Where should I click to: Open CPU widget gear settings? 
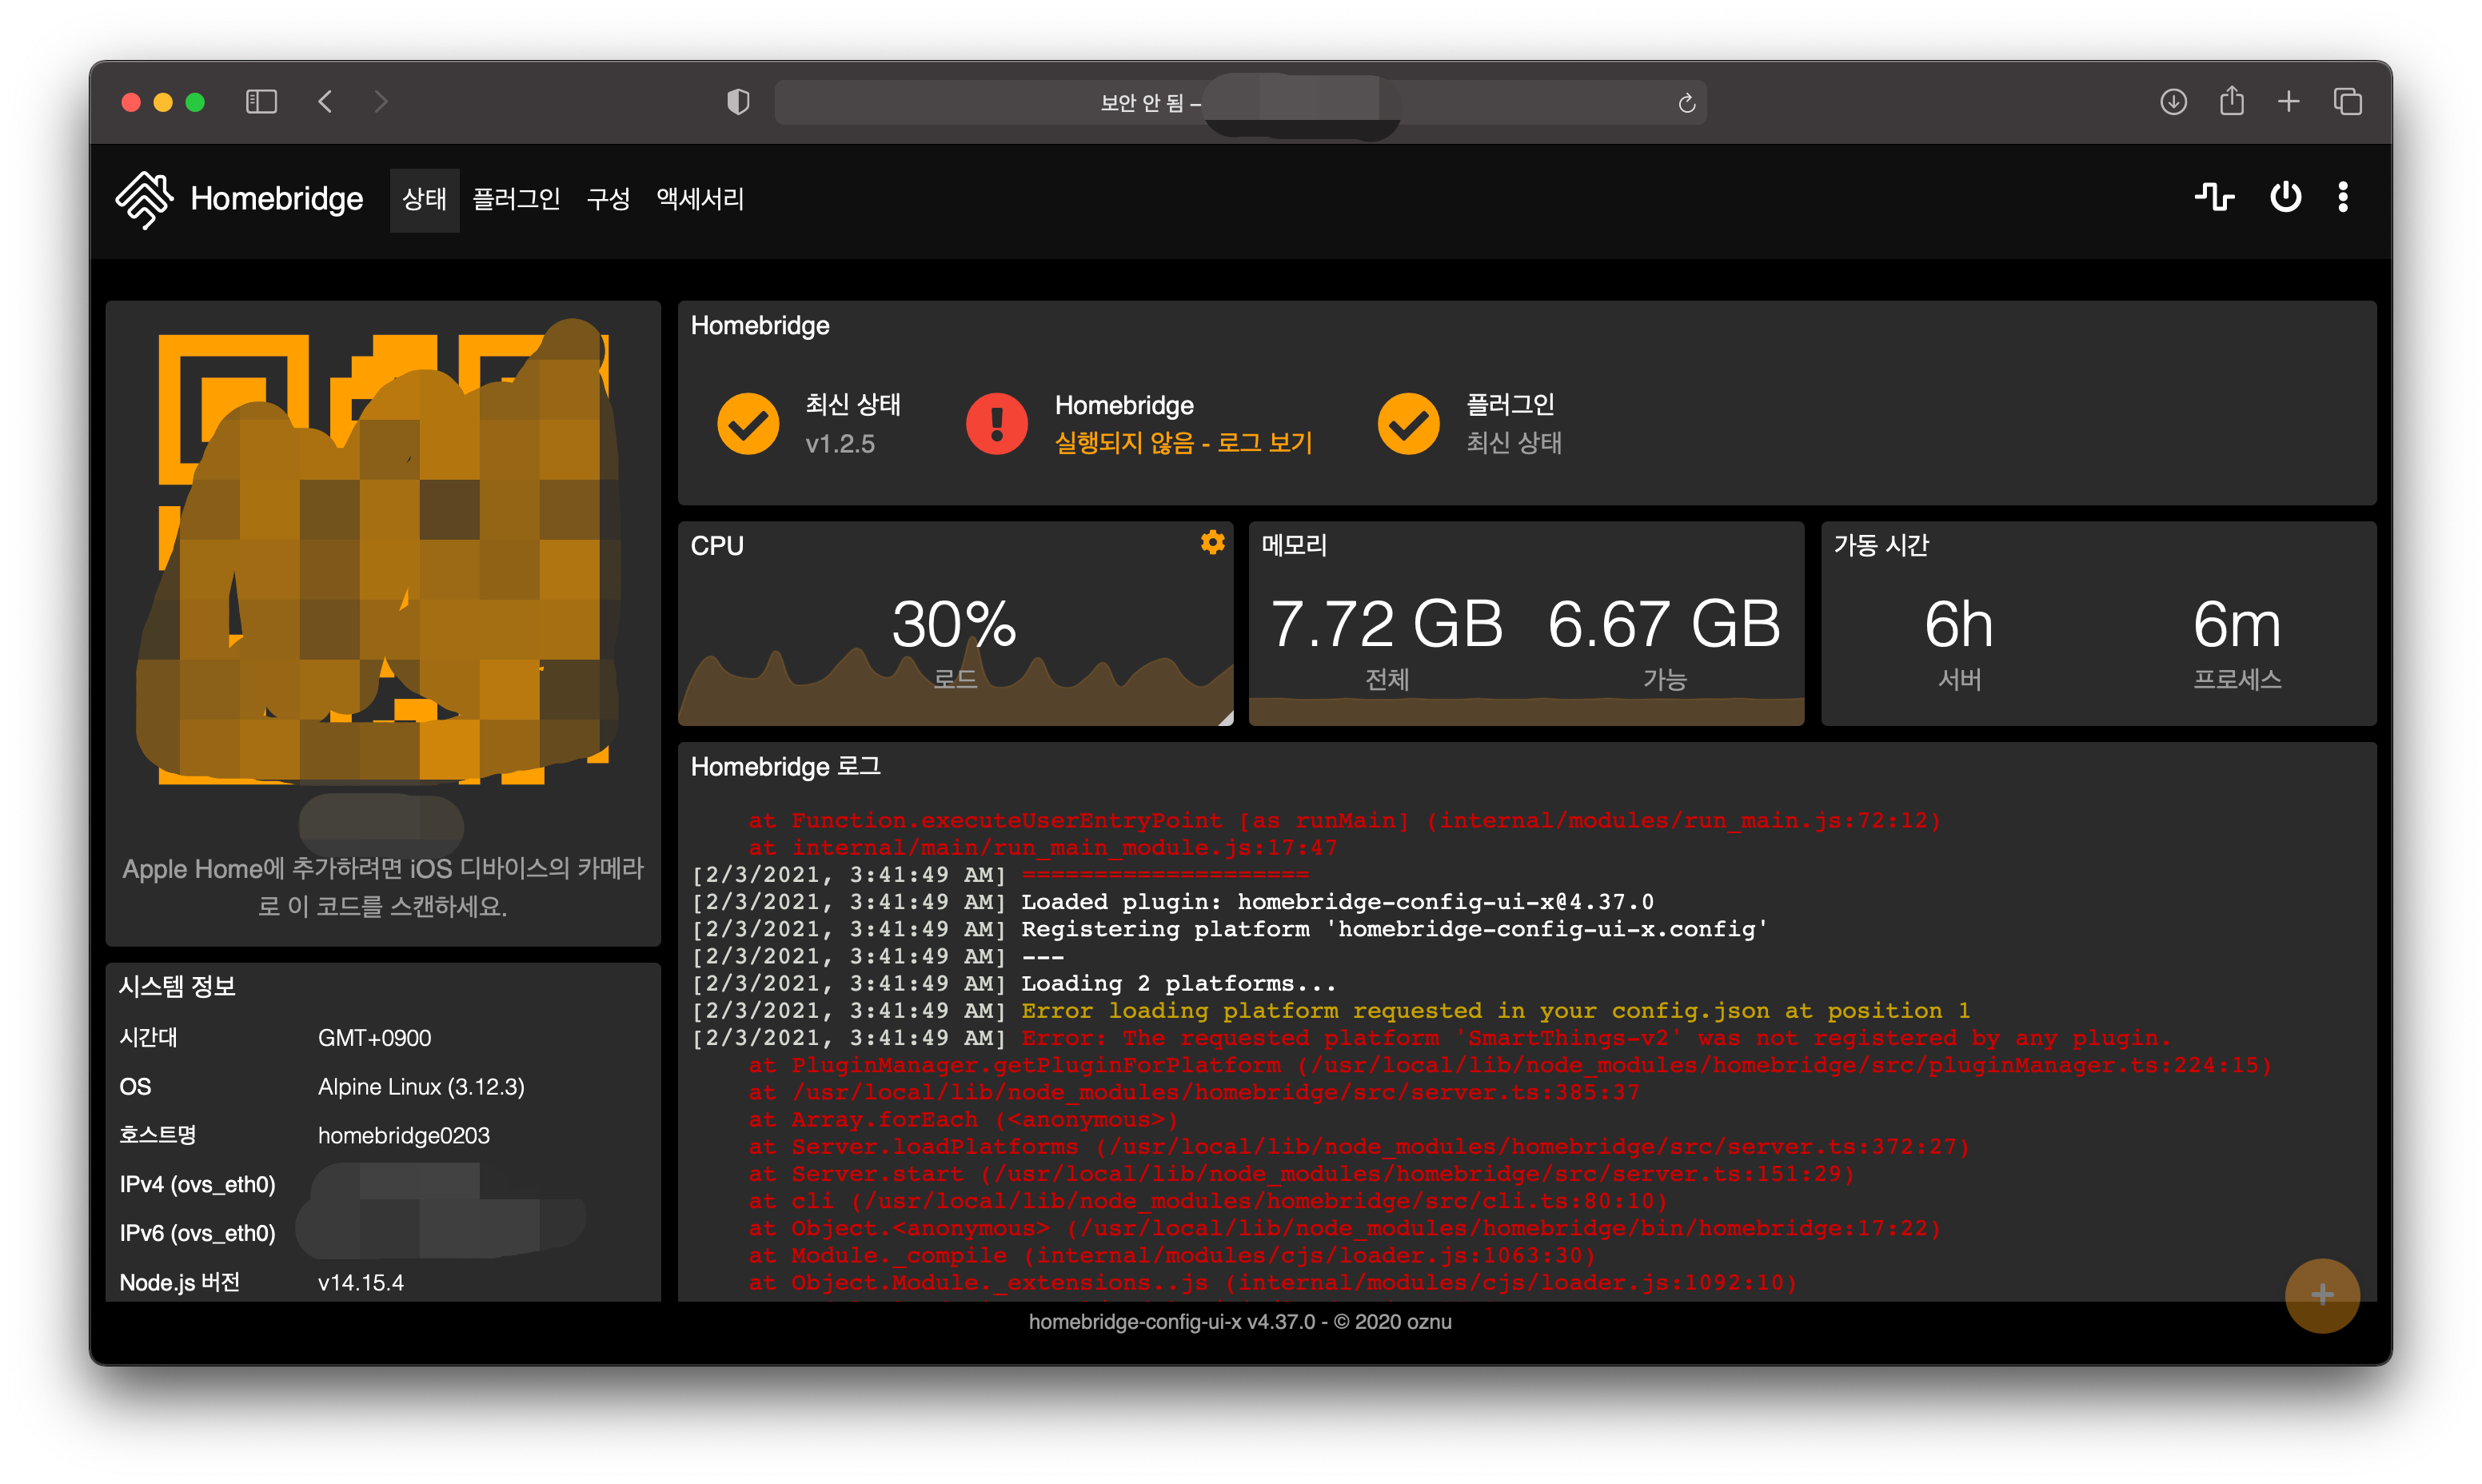pyautogui.click(x=1212, y=542)
